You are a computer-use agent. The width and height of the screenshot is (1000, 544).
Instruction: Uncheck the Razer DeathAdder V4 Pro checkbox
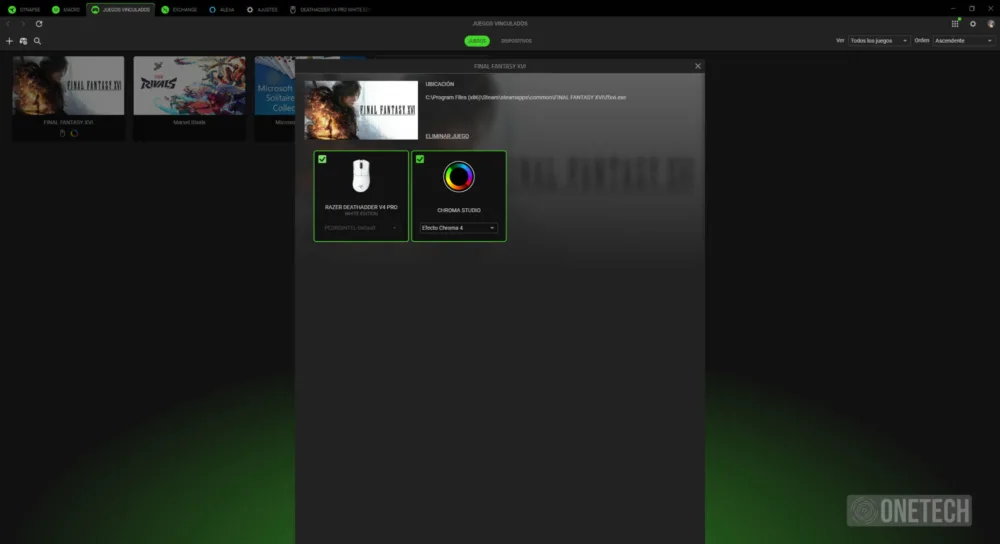click(x=322, y=159)
